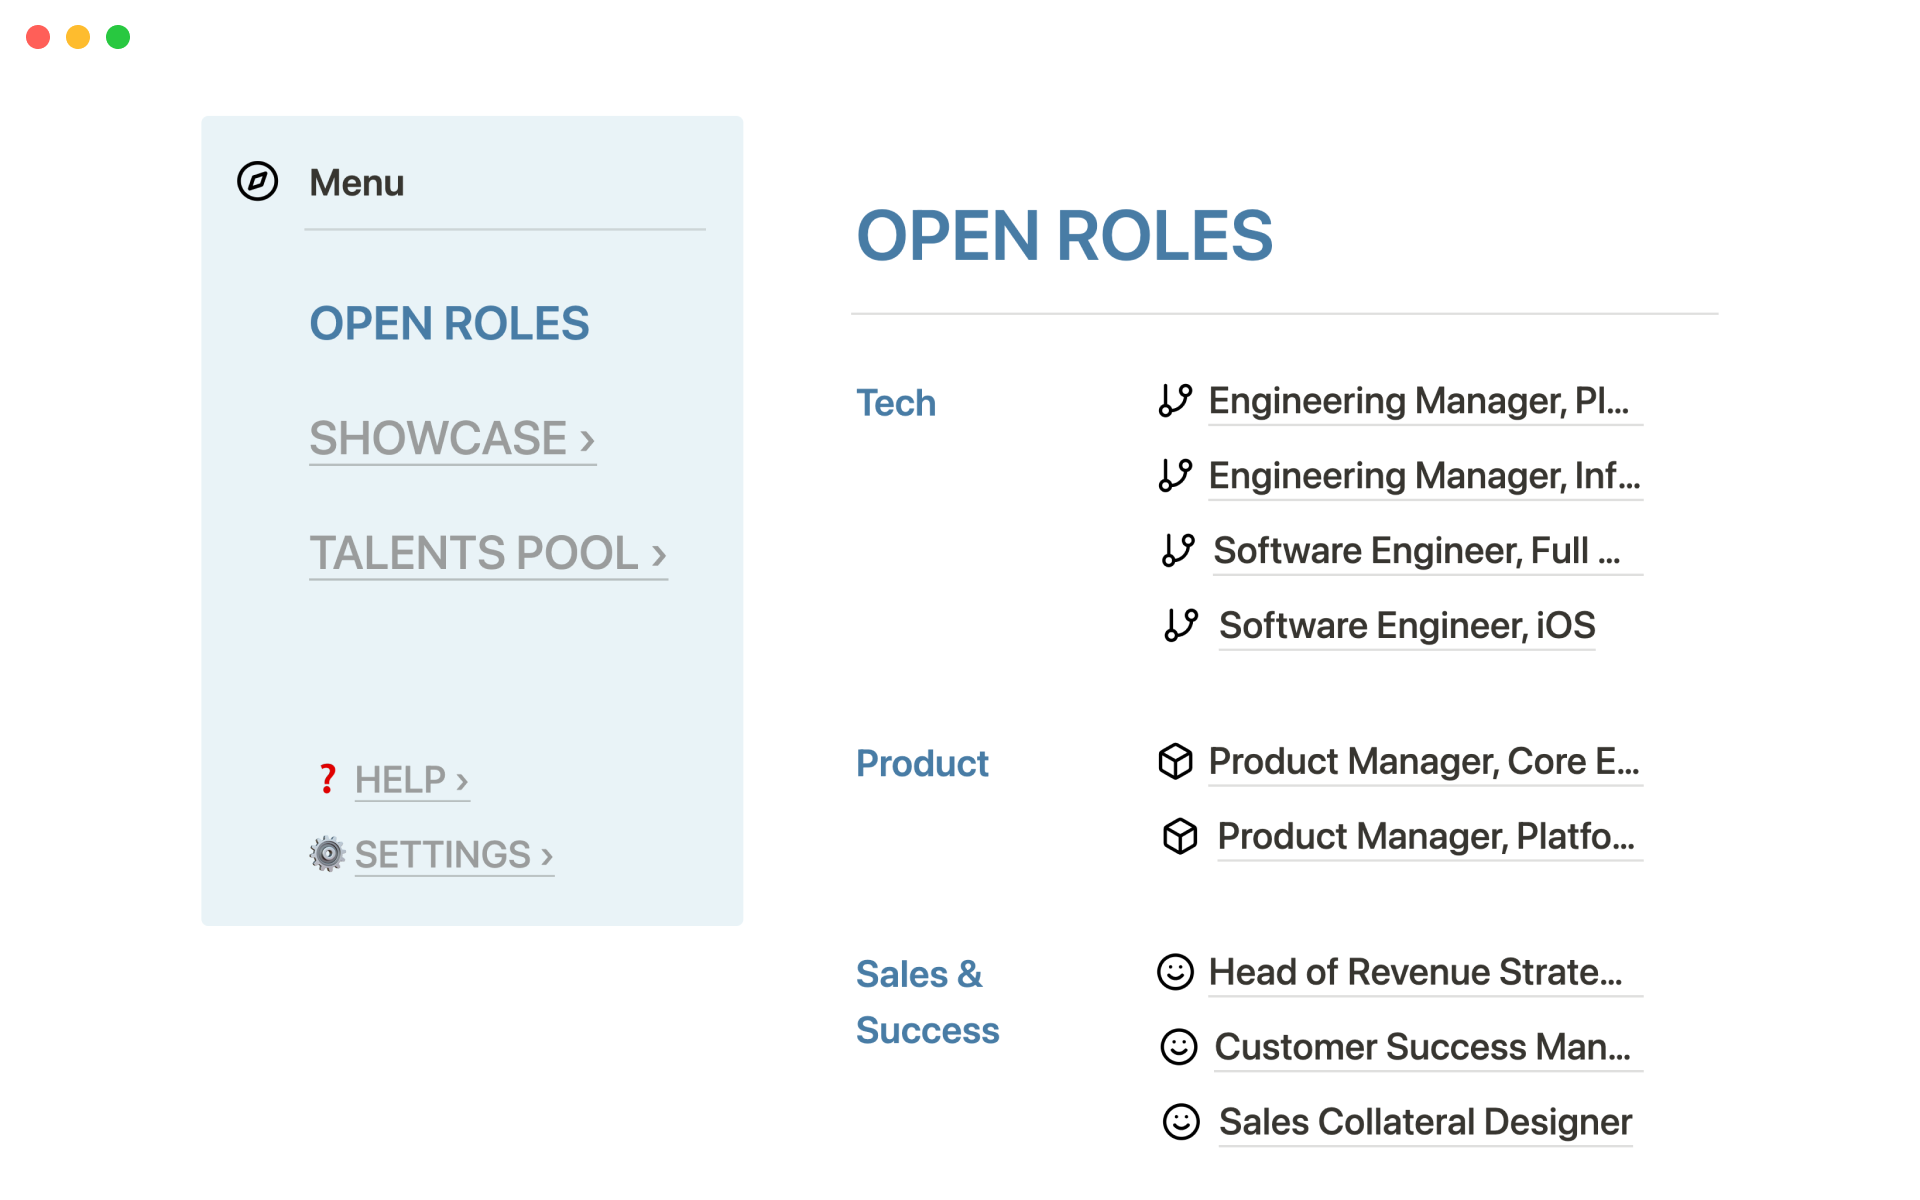Open the SETTINGS link

pyautogui.click(x=453, y=854)
